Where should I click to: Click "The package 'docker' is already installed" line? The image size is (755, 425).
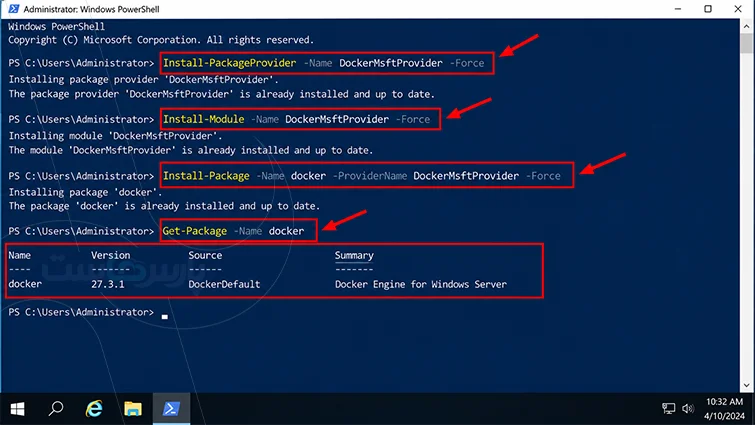pos(164,206)
